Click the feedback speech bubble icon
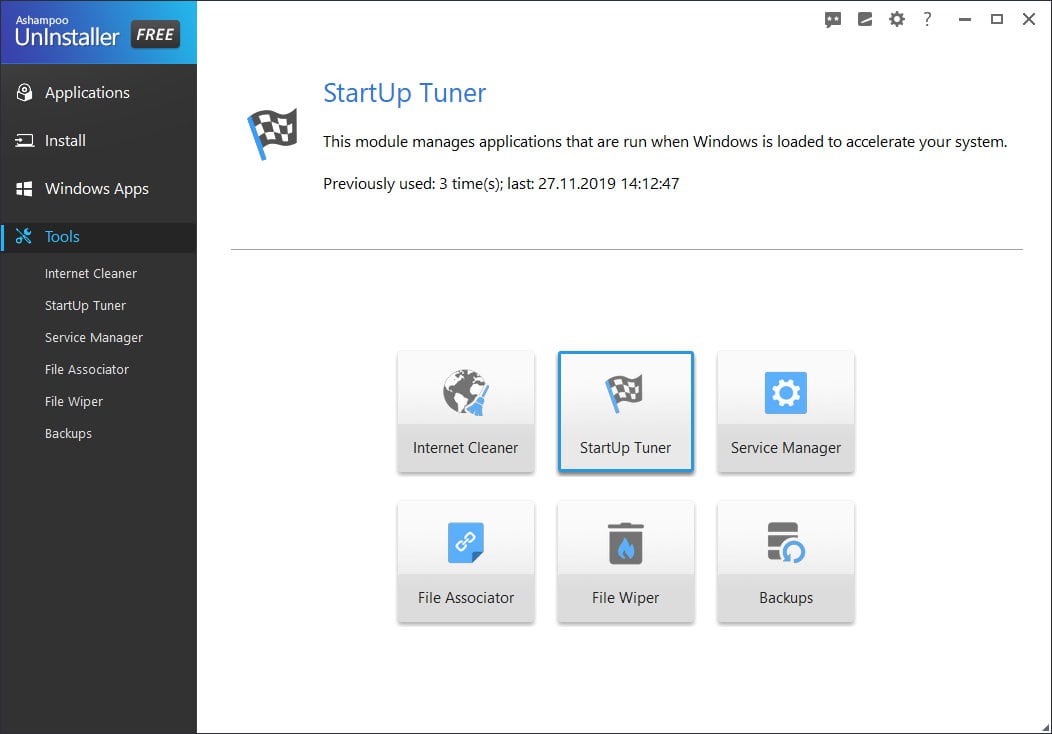 [833, 19]
